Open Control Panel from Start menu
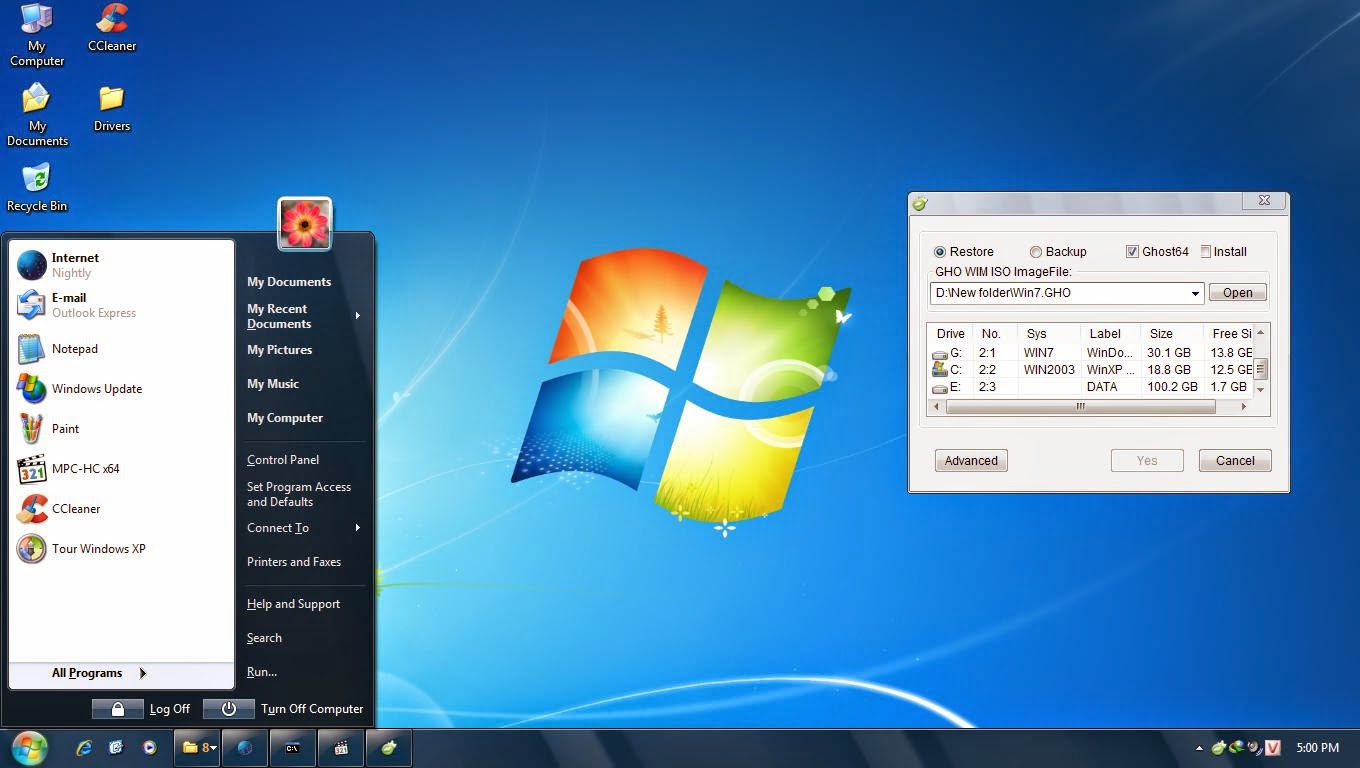Image resolution: width=1360 pixels, height=768 pixels. point(283,460)
